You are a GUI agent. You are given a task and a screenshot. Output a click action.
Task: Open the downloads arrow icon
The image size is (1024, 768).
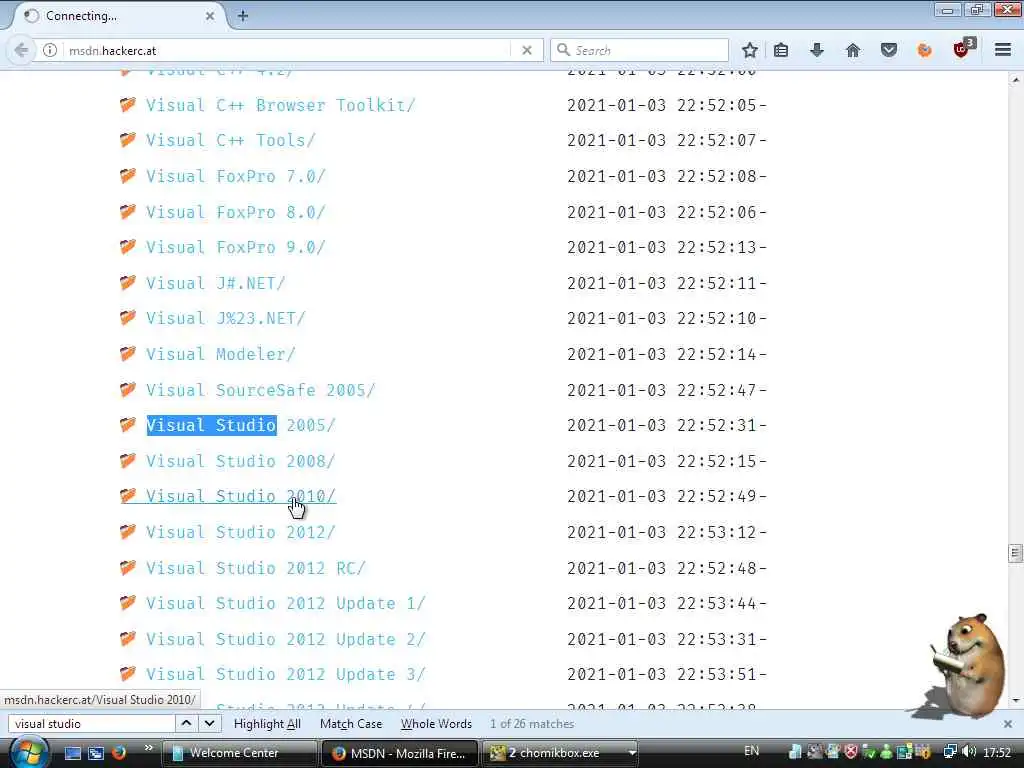(816, 50)
